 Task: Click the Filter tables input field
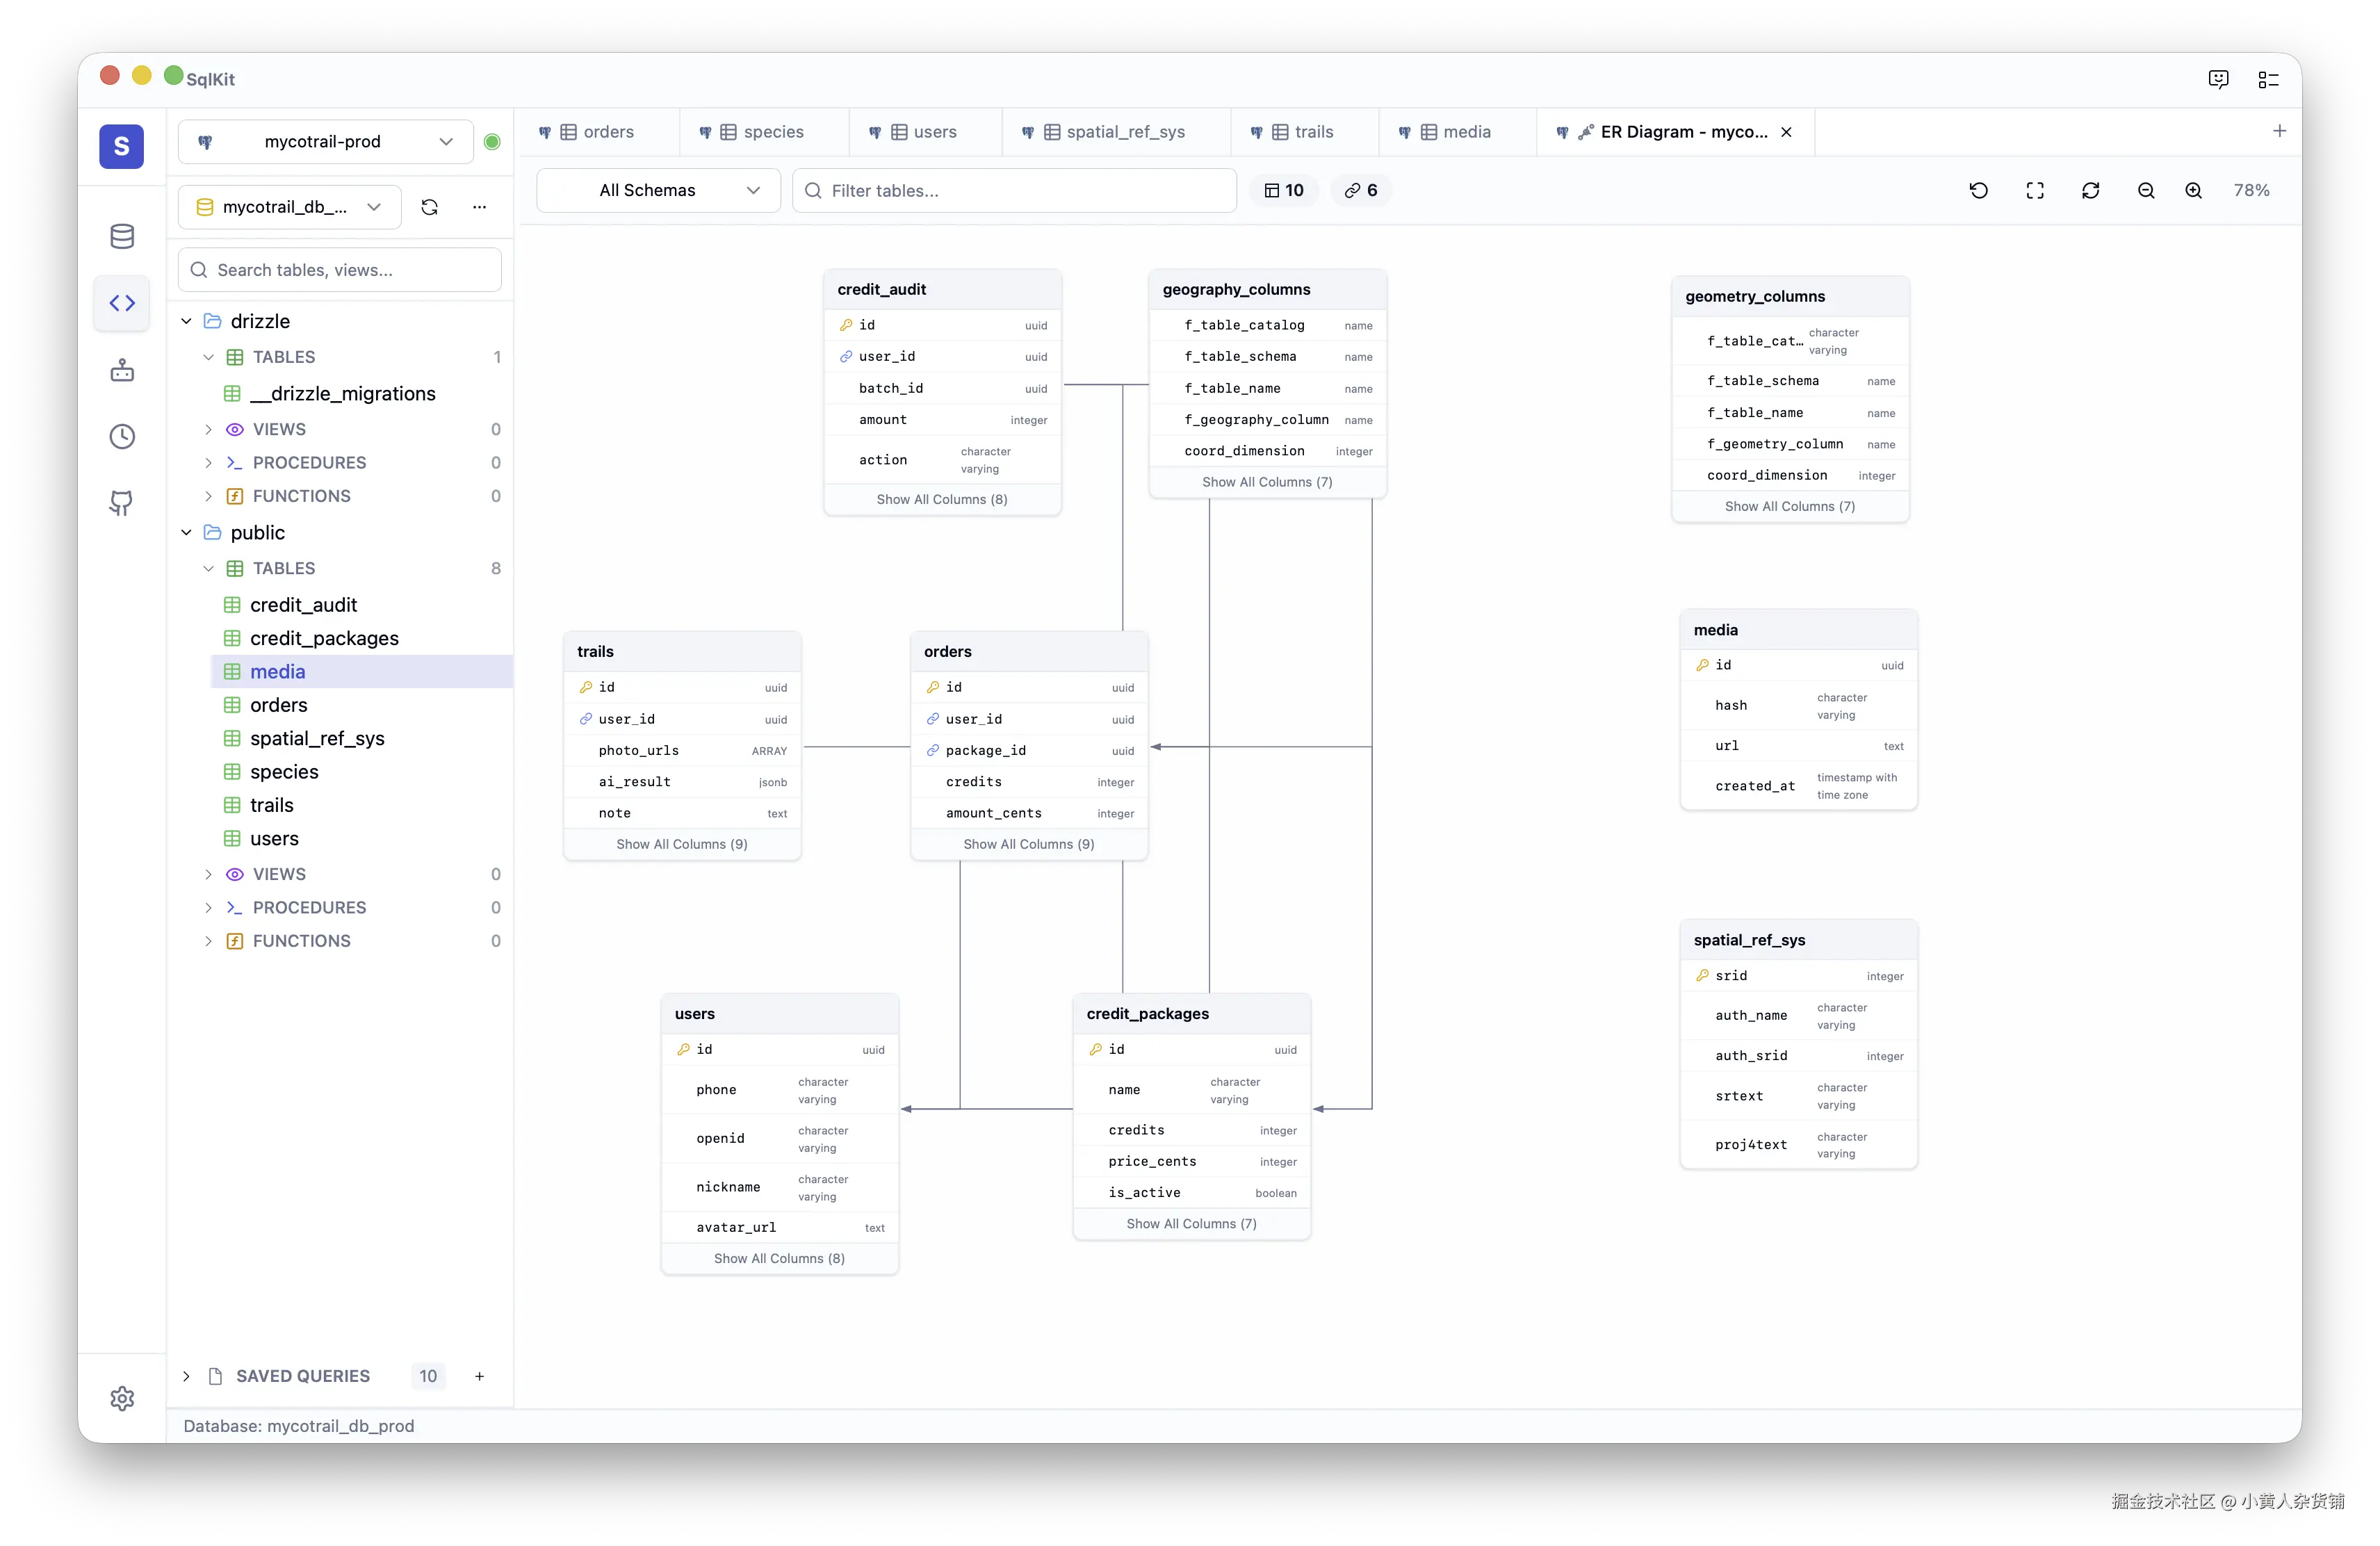(1014, 190)
